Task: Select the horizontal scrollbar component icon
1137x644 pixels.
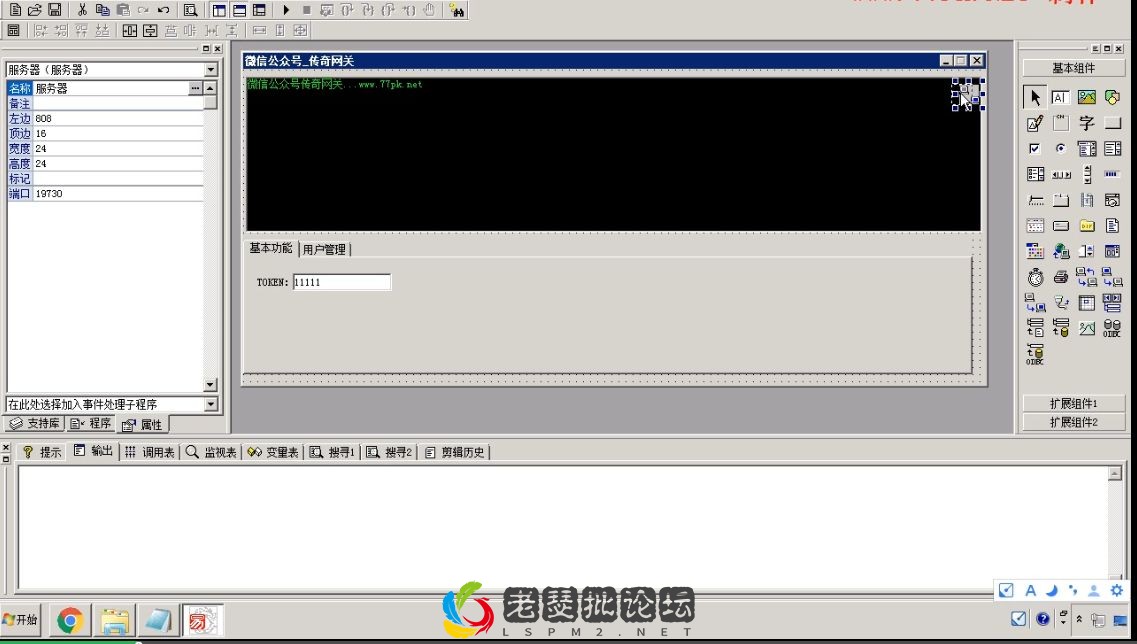Action: tap(1061, 175)
